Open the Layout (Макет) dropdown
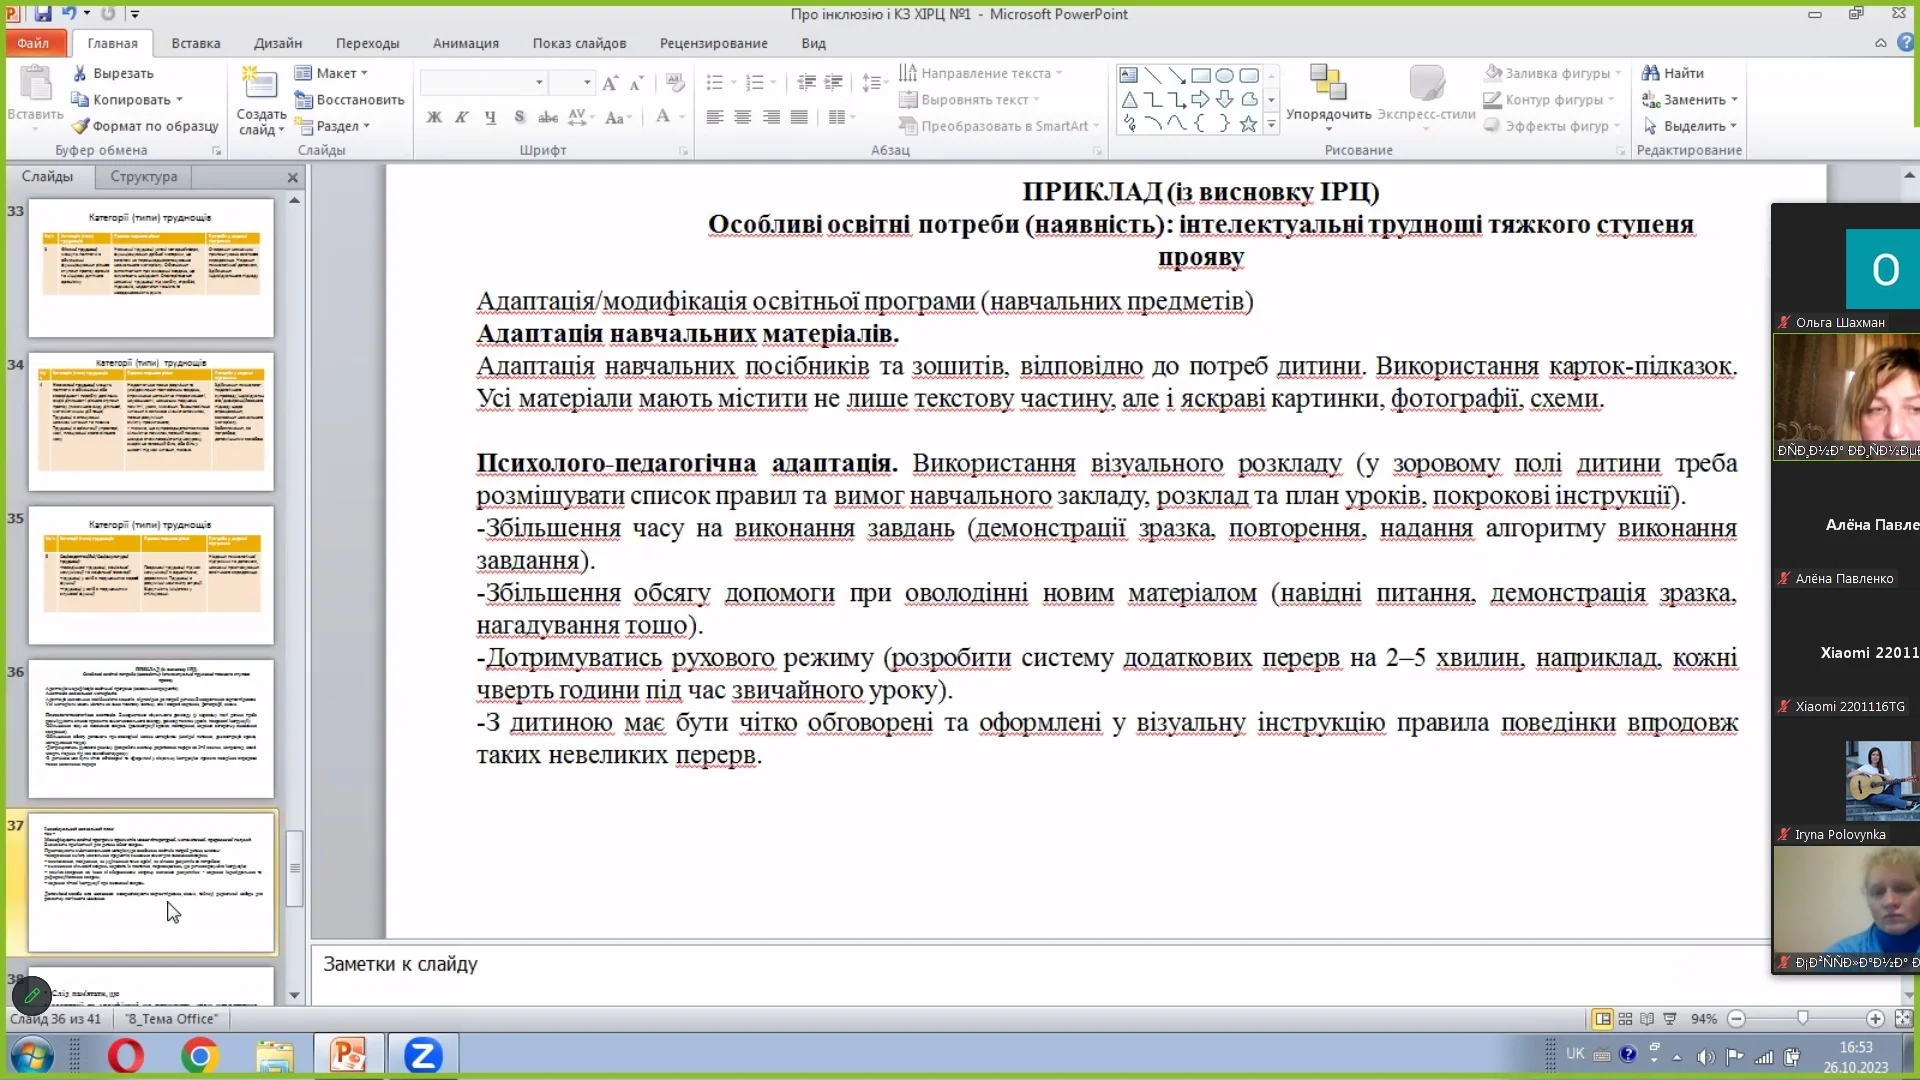The height and width of the screenshot is (1080, 1920). click(332, 73)
